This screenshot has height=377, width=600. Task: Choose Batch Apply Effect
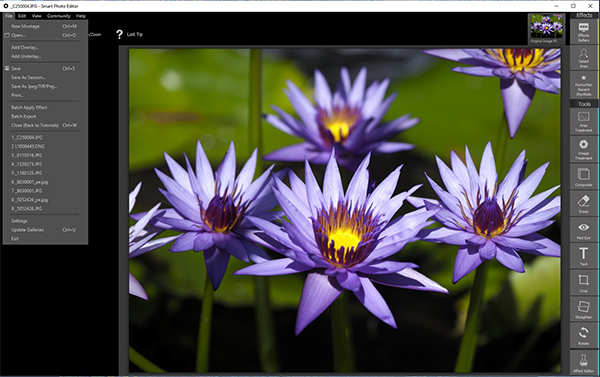click(45, 108)
